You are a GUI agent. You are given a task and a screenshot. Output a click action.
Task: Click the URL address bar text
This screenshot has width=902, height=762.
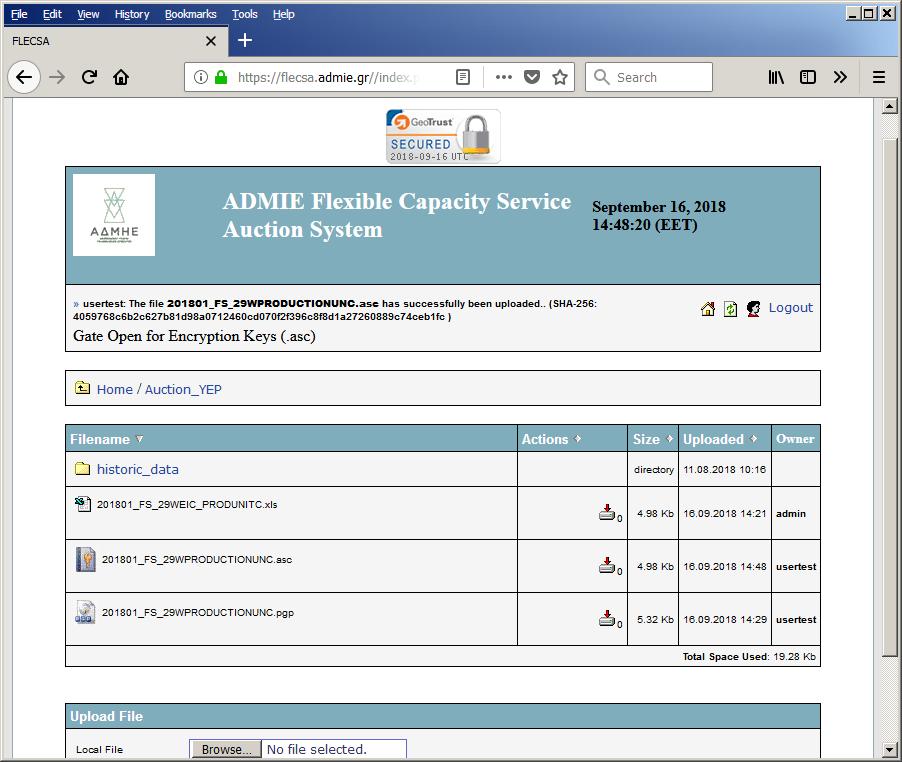click(x=329, y=77)
